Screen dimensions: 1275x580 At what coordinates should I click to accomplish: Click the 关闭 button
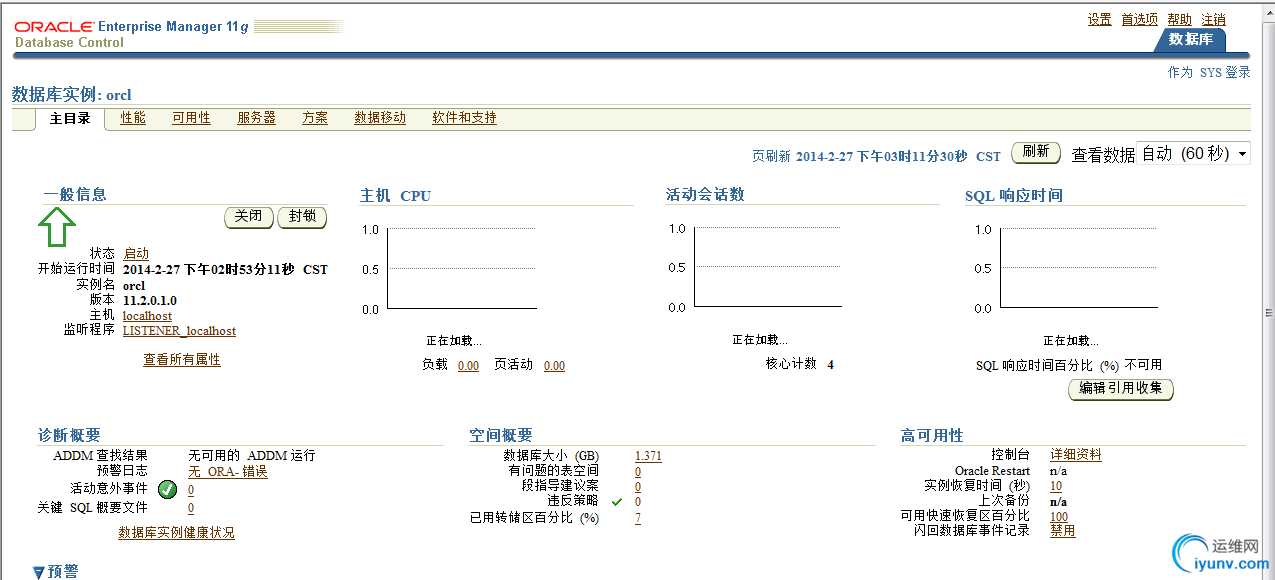coord(248,217)
